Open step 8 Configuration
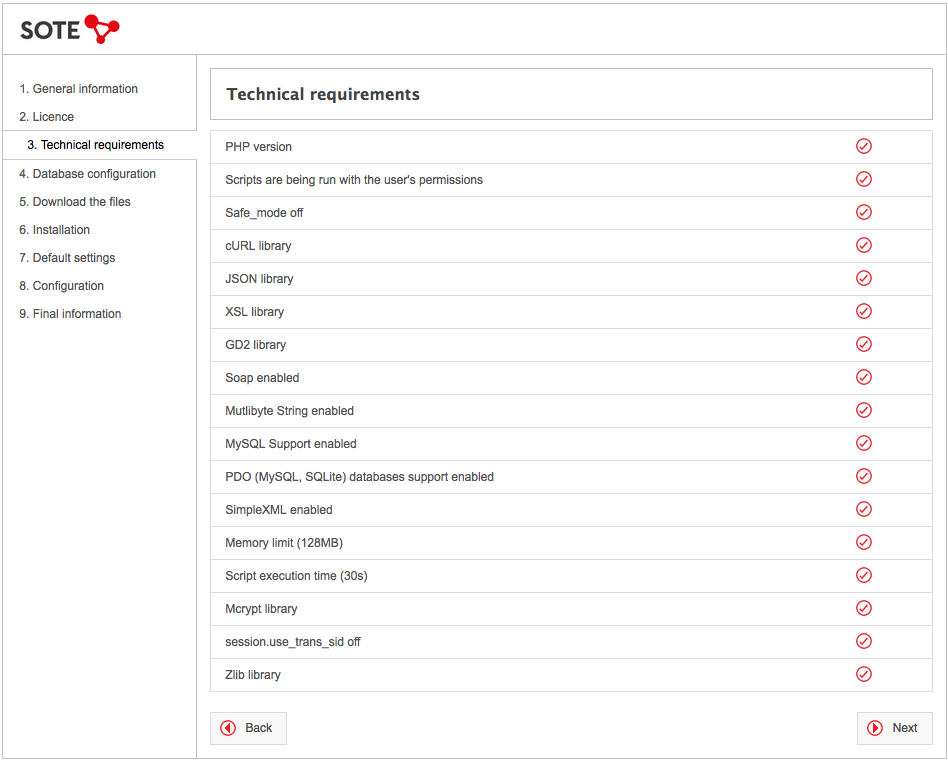Screen dimensions: 948x761 tap(62, 286)
